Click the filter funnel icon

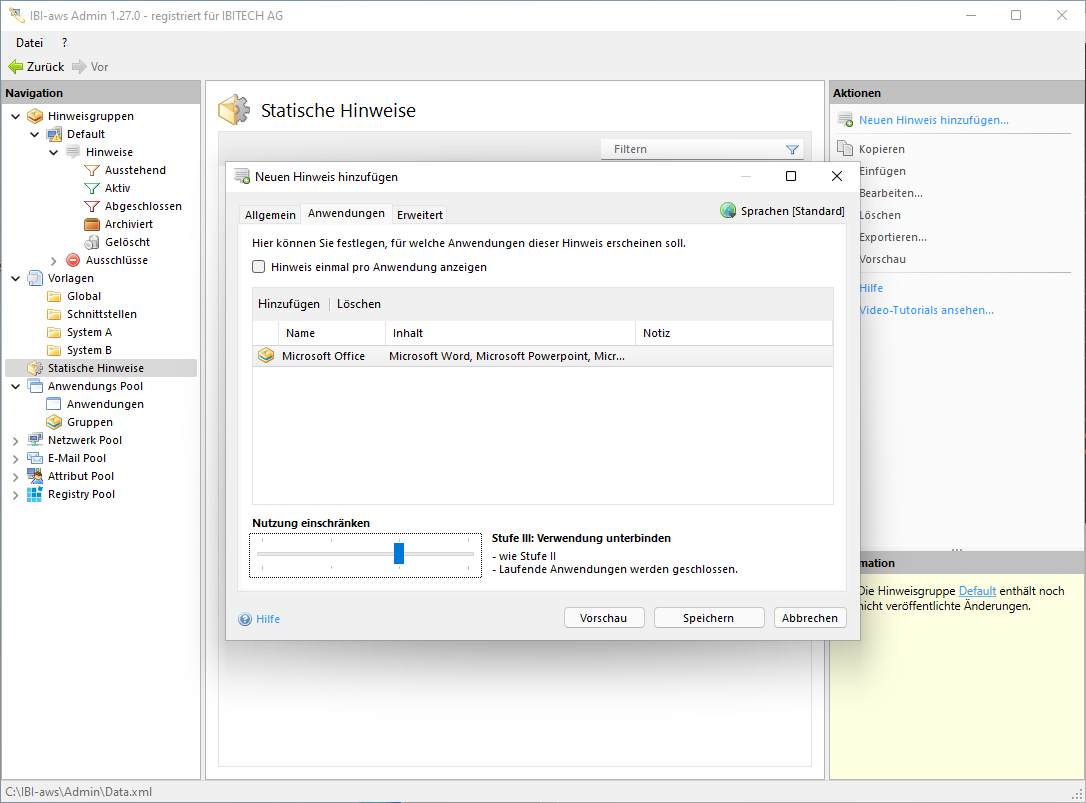click(792, 150)
